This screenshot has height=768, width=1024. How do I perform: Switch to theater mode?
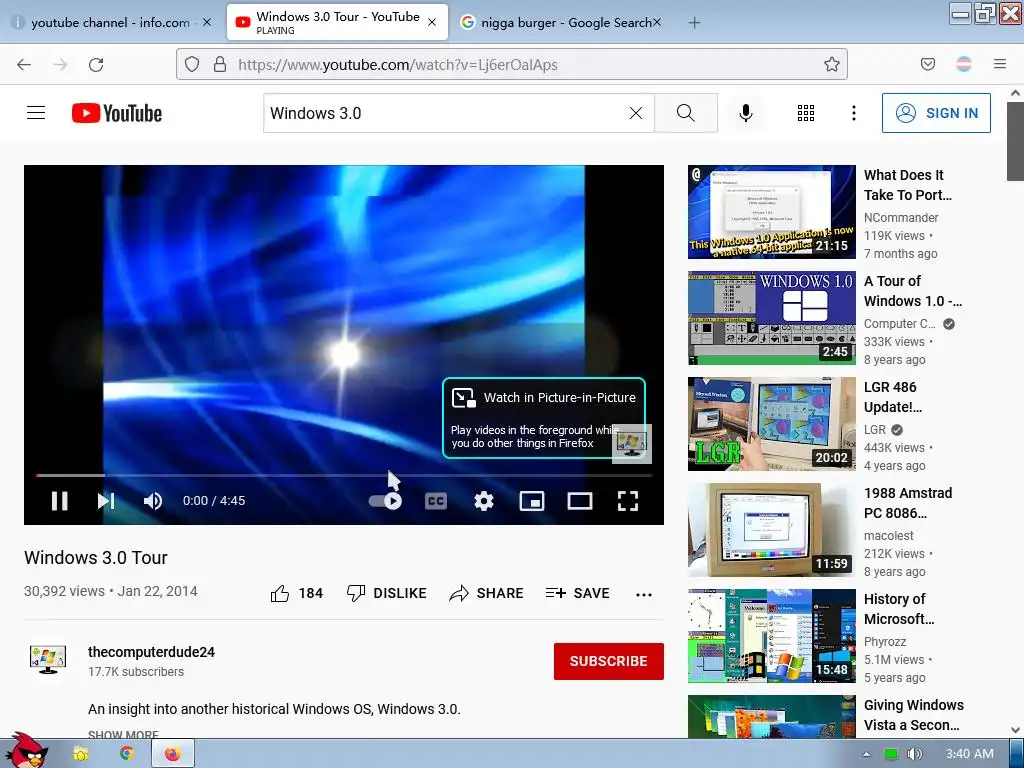[x=580, y=501]
